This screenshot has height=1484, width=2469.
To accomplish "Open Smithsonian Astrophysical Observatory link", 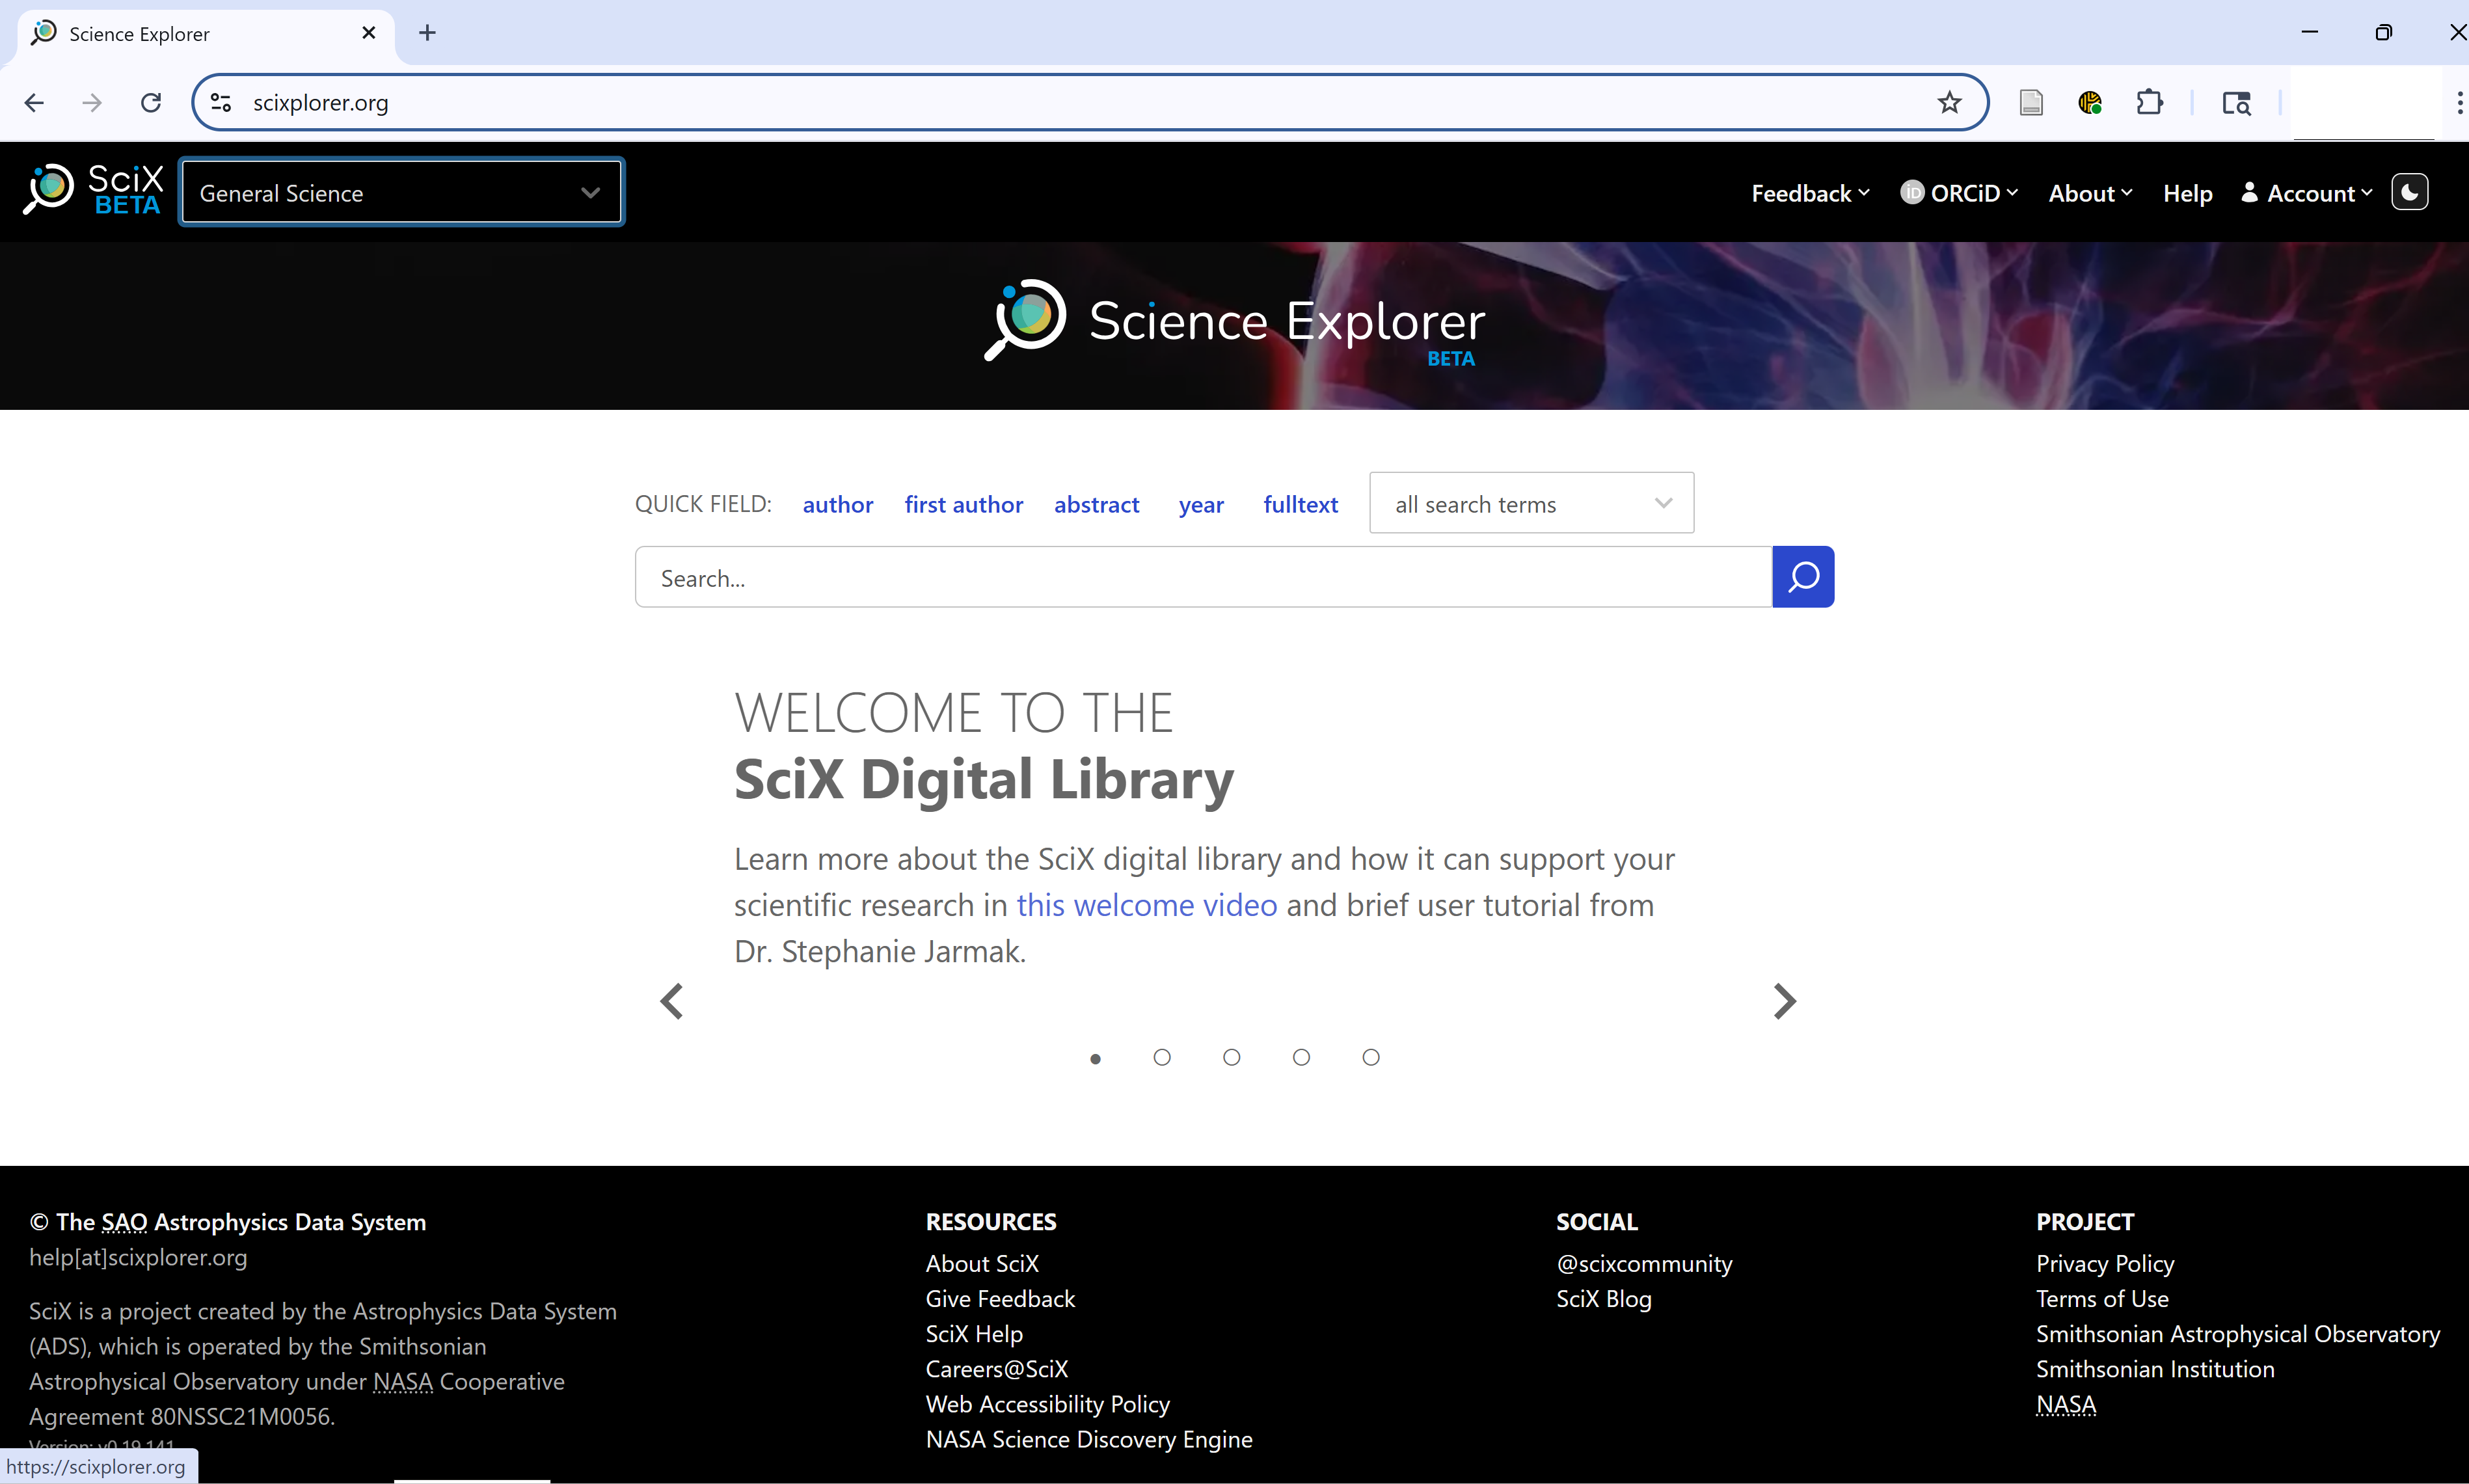I will click(2238, 1333).
